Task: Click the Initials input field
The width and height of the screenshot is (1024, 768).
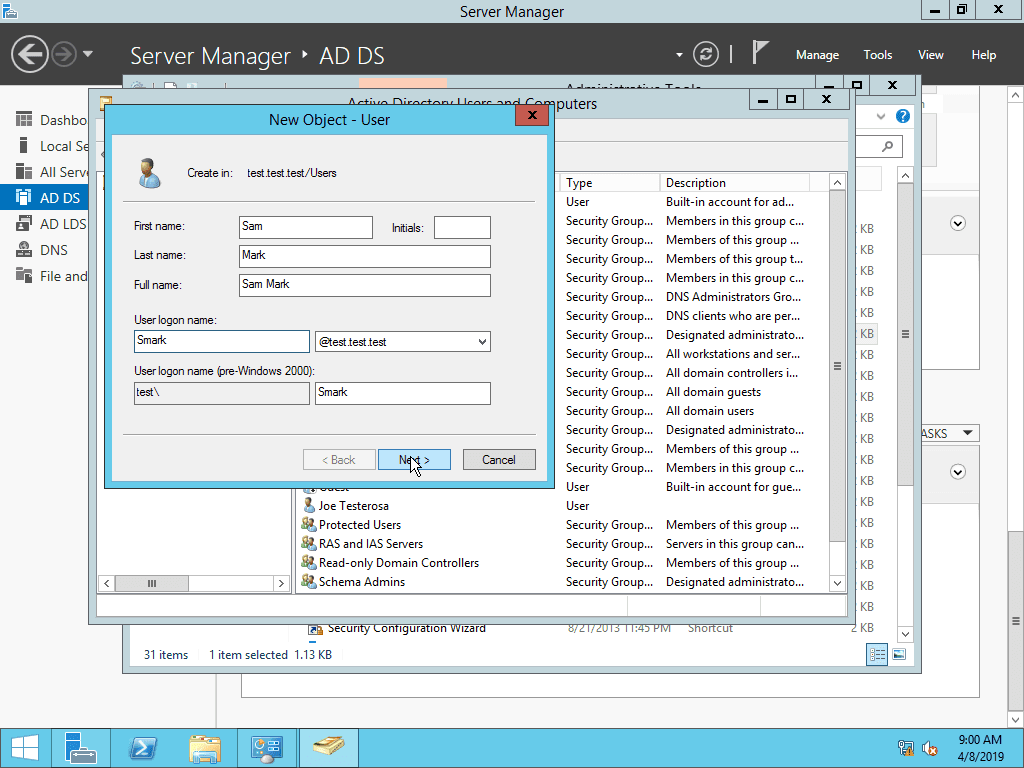Action: point(462,227)
